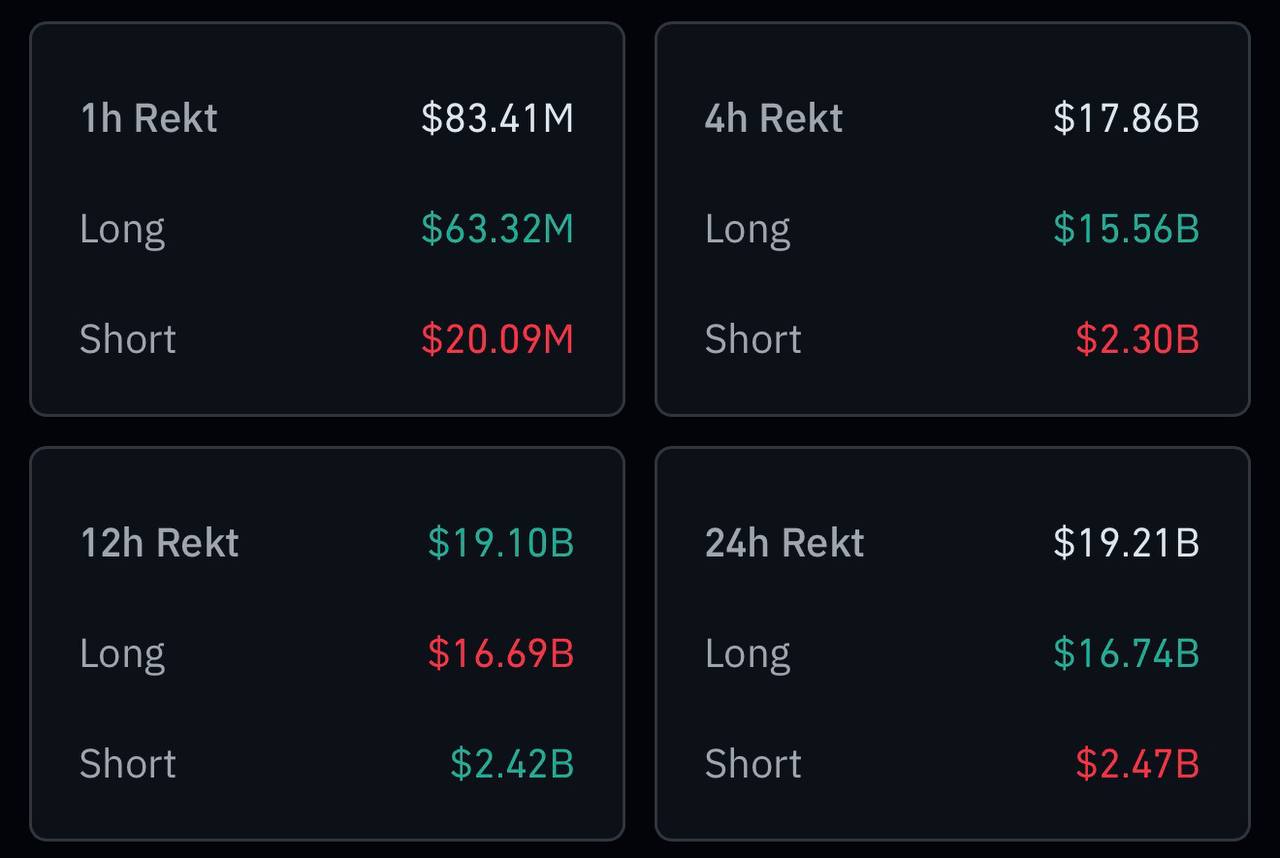Select the $16.74B long value

point(1126,653)
